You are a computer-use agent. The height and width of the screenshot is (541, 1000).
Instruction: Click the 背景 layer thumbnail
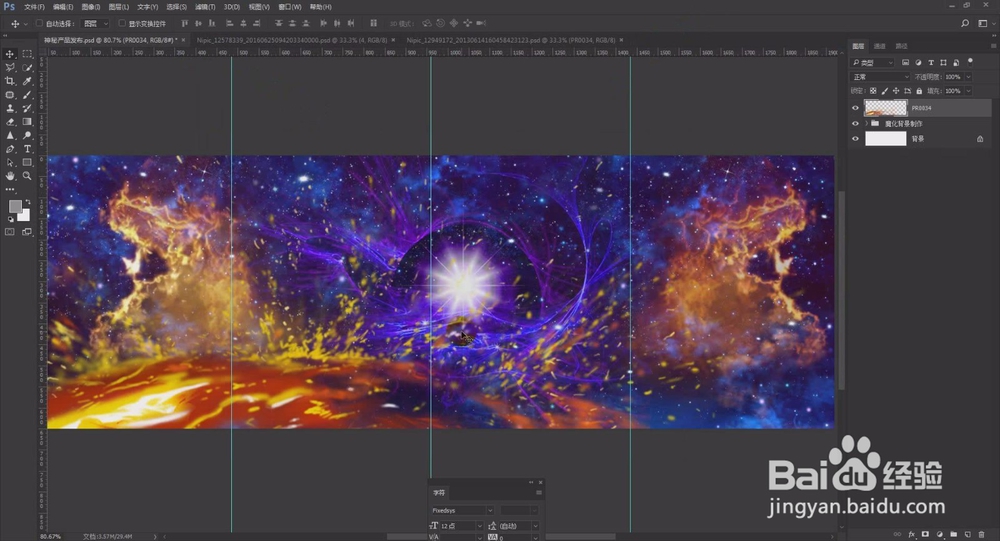pos(885,138)
